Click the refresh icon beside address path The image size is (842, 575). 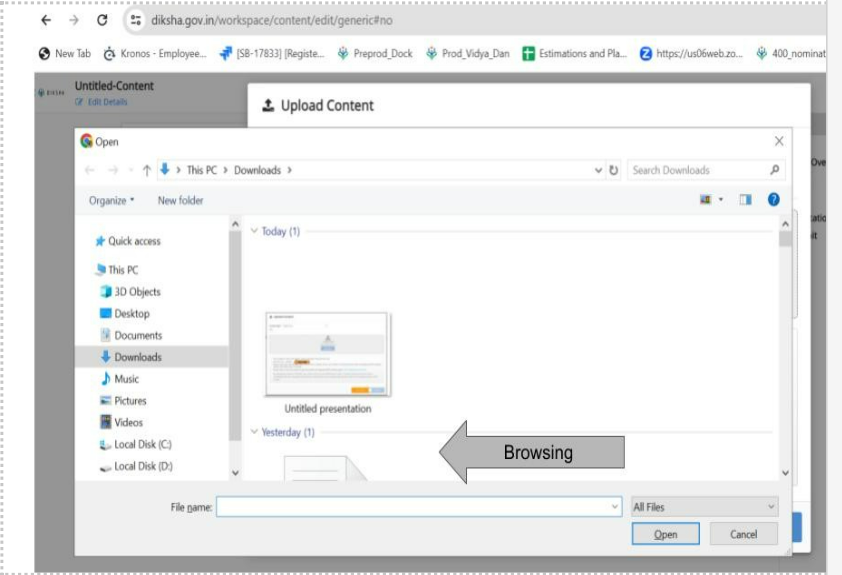[x=614, y=170]
